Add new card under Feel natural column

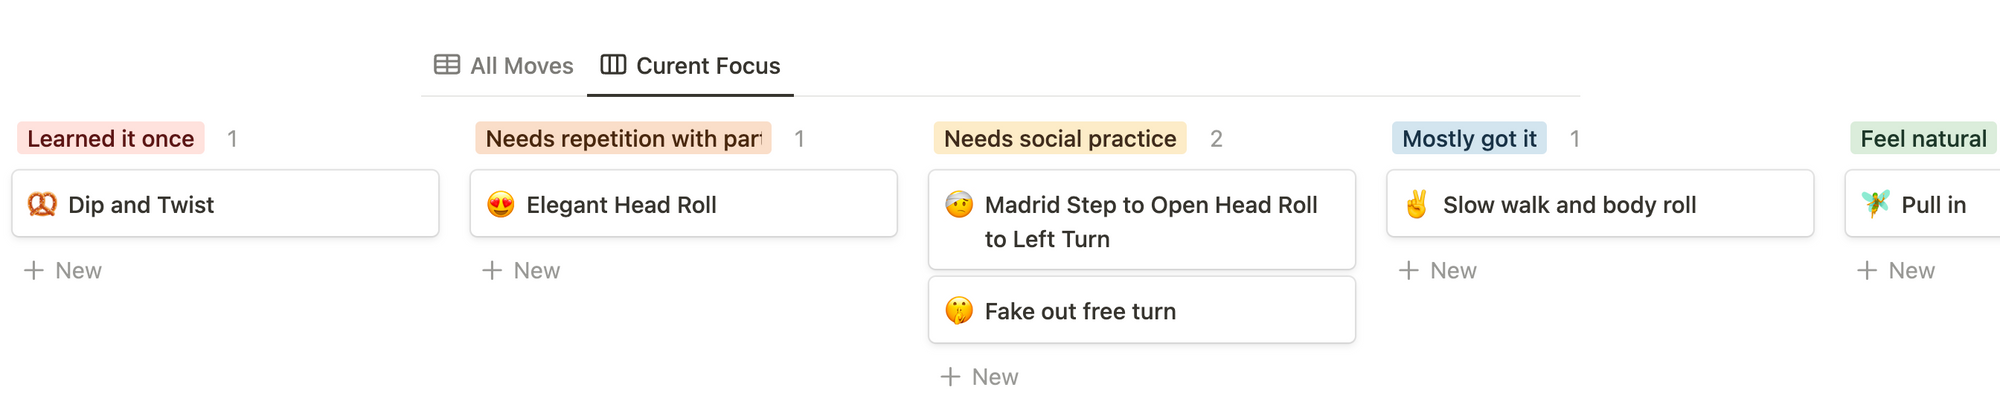pos(1896,271)
